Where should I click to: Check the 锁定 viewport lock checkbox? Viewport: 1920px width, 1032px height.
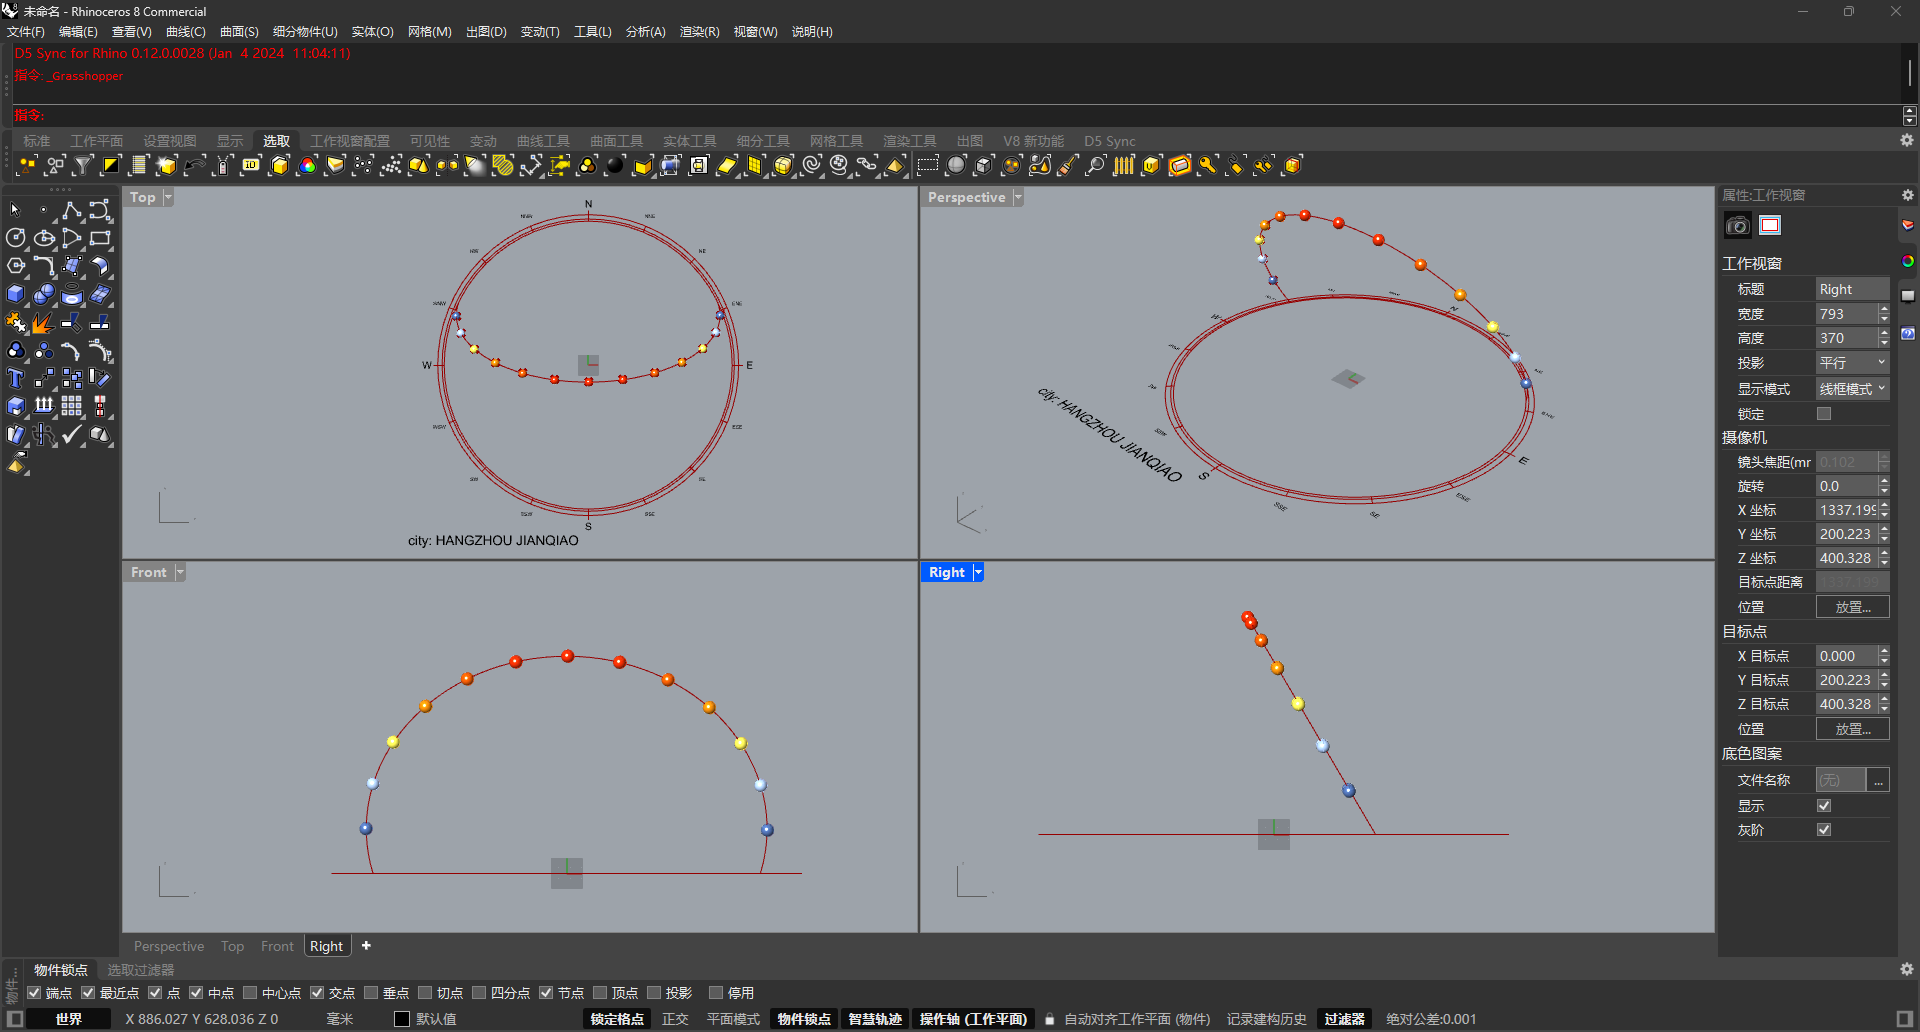(1824, 414)
